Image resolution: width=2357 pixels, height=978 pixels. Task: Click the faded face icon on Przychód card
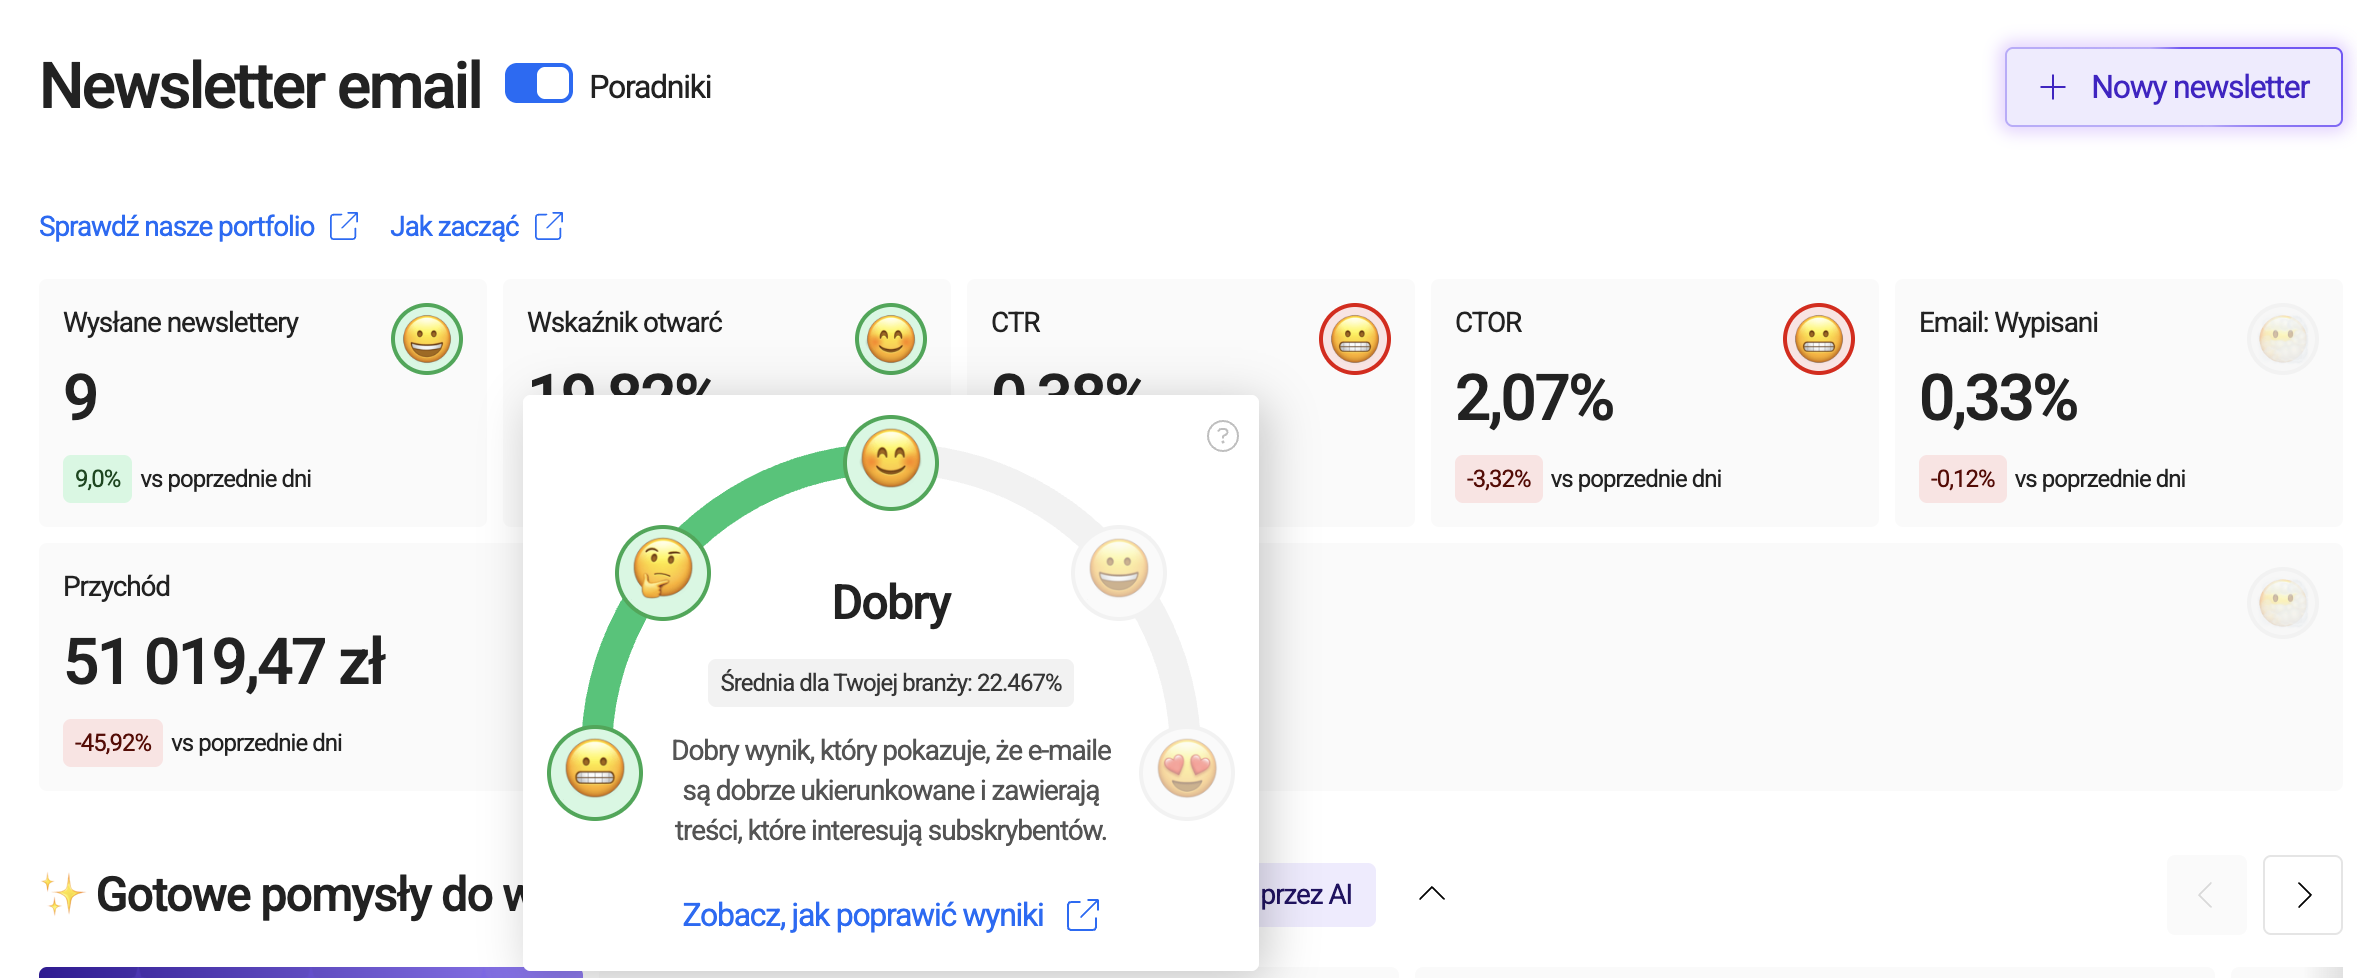click(2283, 603)
